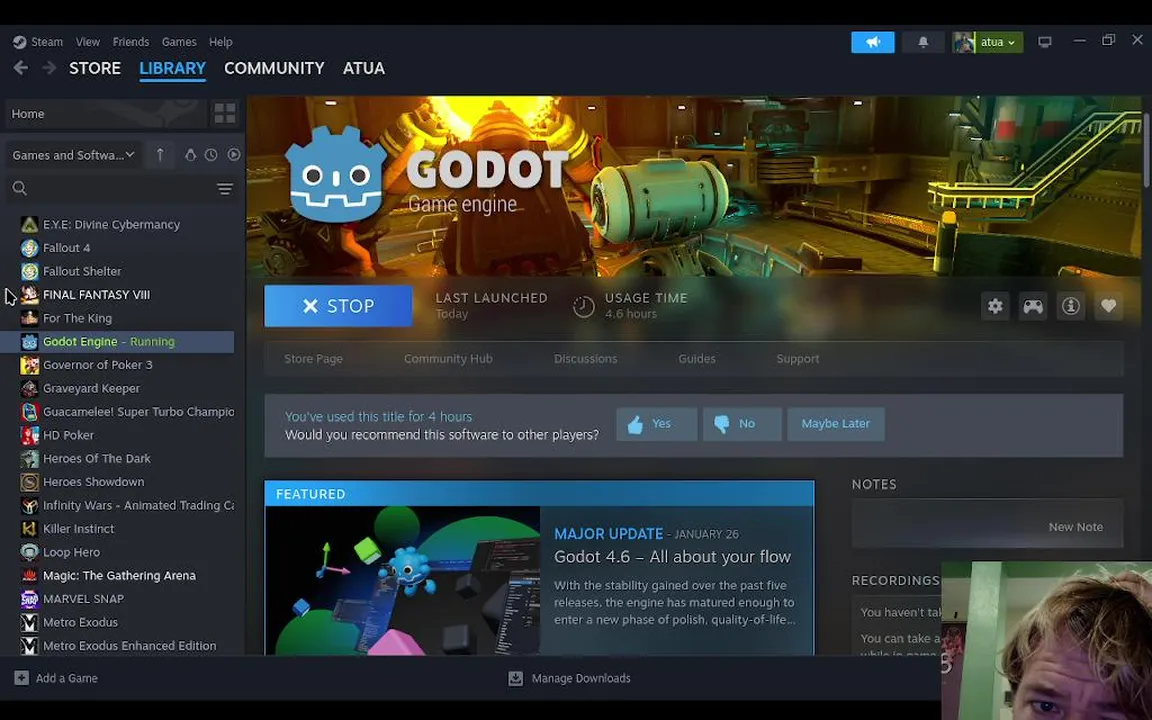This screenshot has height=720, width=1152.
Task: Open the Guides link
Action: pyautogui.click(x=696, y=359)
